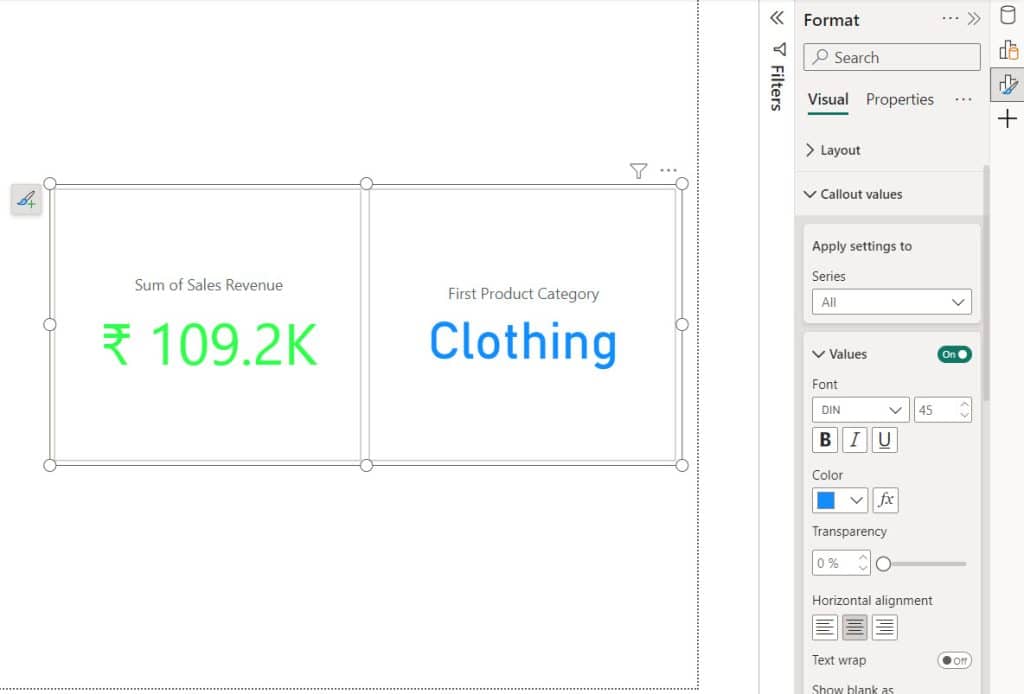The width and height of the screenshot is (1024, 694).
Task: Open Format pane more options ellipsis
Action: click(x=950, y=18)
